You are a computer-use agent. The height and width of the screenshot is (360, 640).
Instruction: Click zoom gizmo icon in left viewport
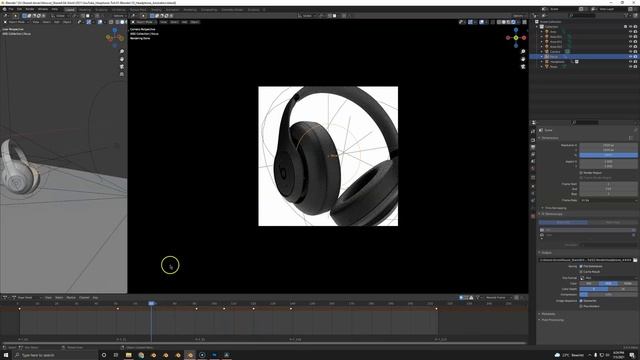(x=122, y=51)
